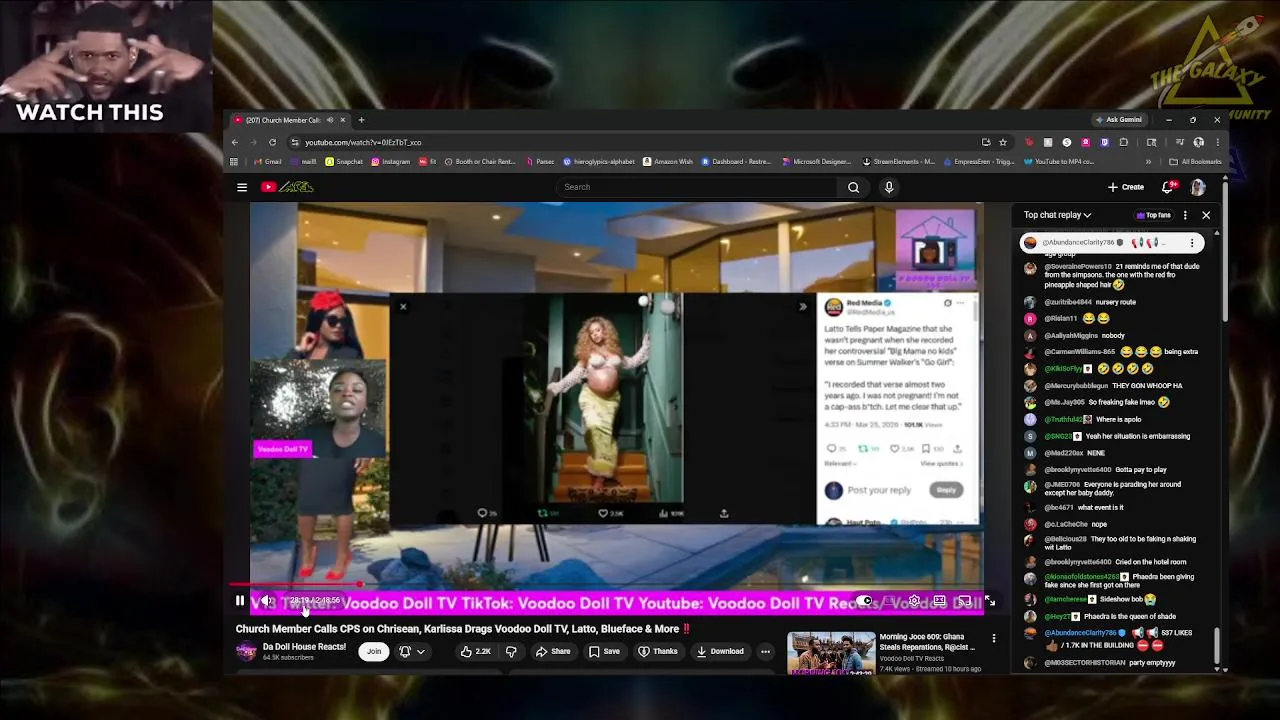Open Snapchat bookmark
The width and height of the screenshot is (1280, 720).
click(344, 162)
